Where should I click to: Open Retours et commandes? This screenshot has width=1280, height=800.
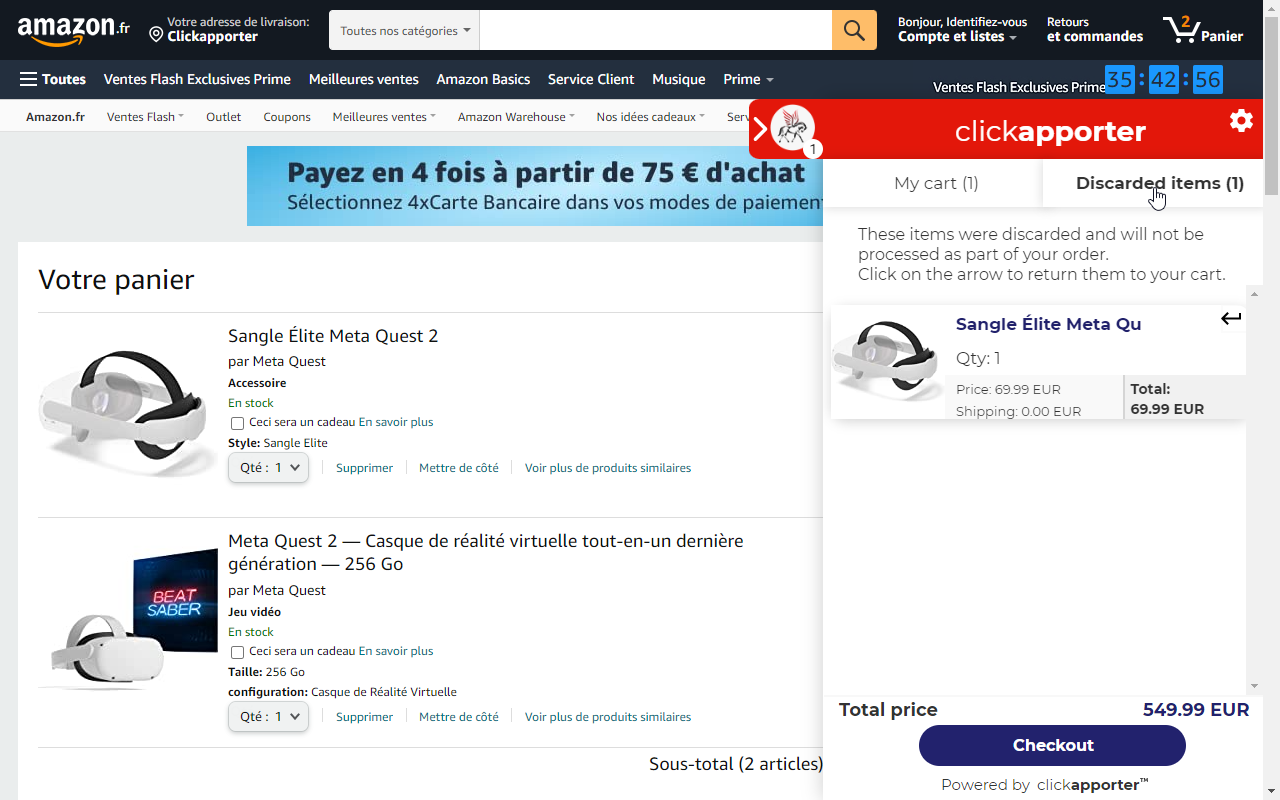1095,30
